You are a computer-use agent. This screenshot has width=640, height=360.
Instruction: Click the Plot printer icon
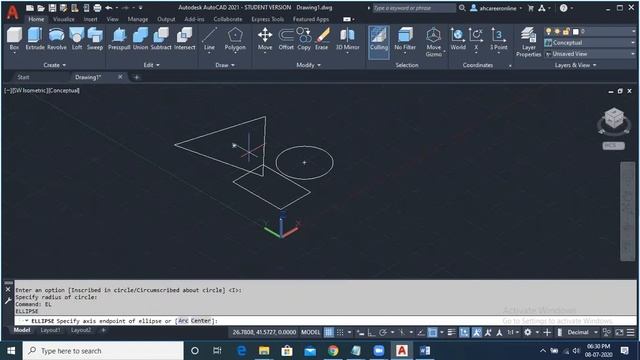point(97,8)
